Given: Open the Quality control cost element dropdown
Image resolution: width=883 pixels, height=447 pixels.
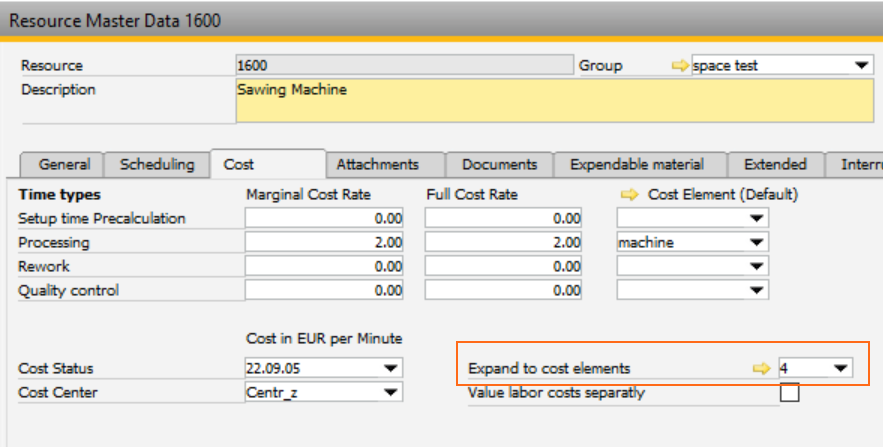Looking at the screenshot, I should point(757,291).
